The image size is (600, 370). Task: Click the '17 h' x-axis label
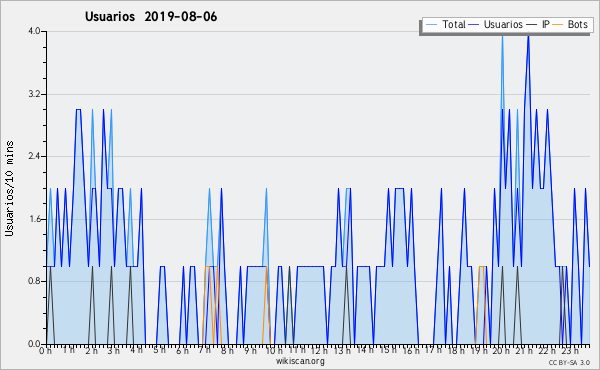(x=434, y=350)
